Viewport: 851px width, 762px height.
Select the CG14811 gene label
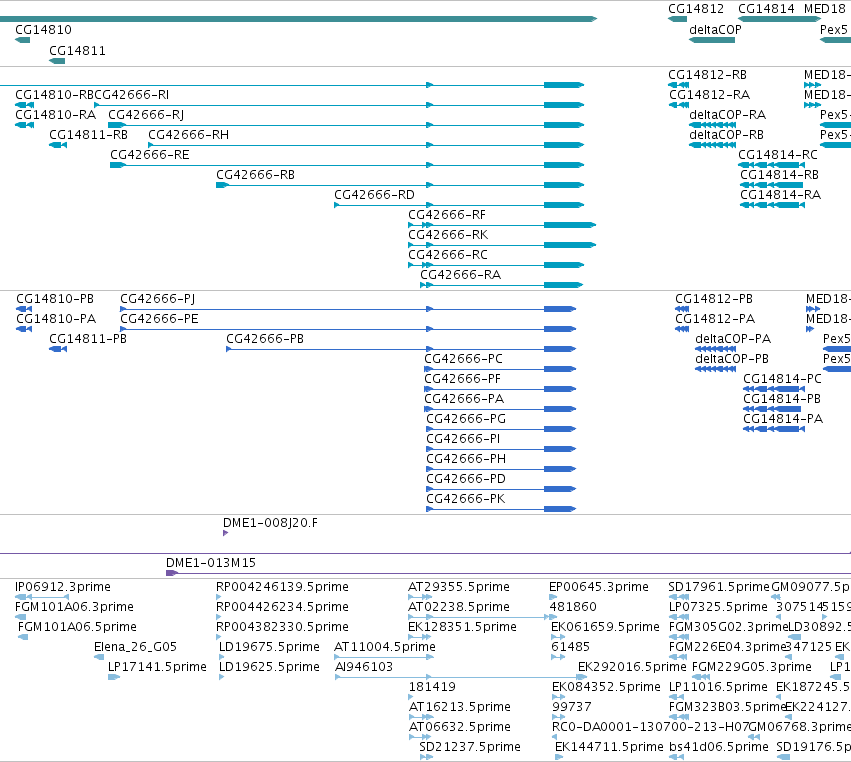click(x=77, y=51)
